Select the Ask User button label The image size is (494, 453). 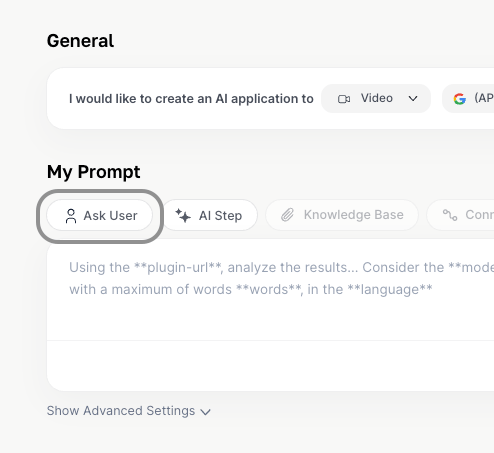[x=110, y=216]
